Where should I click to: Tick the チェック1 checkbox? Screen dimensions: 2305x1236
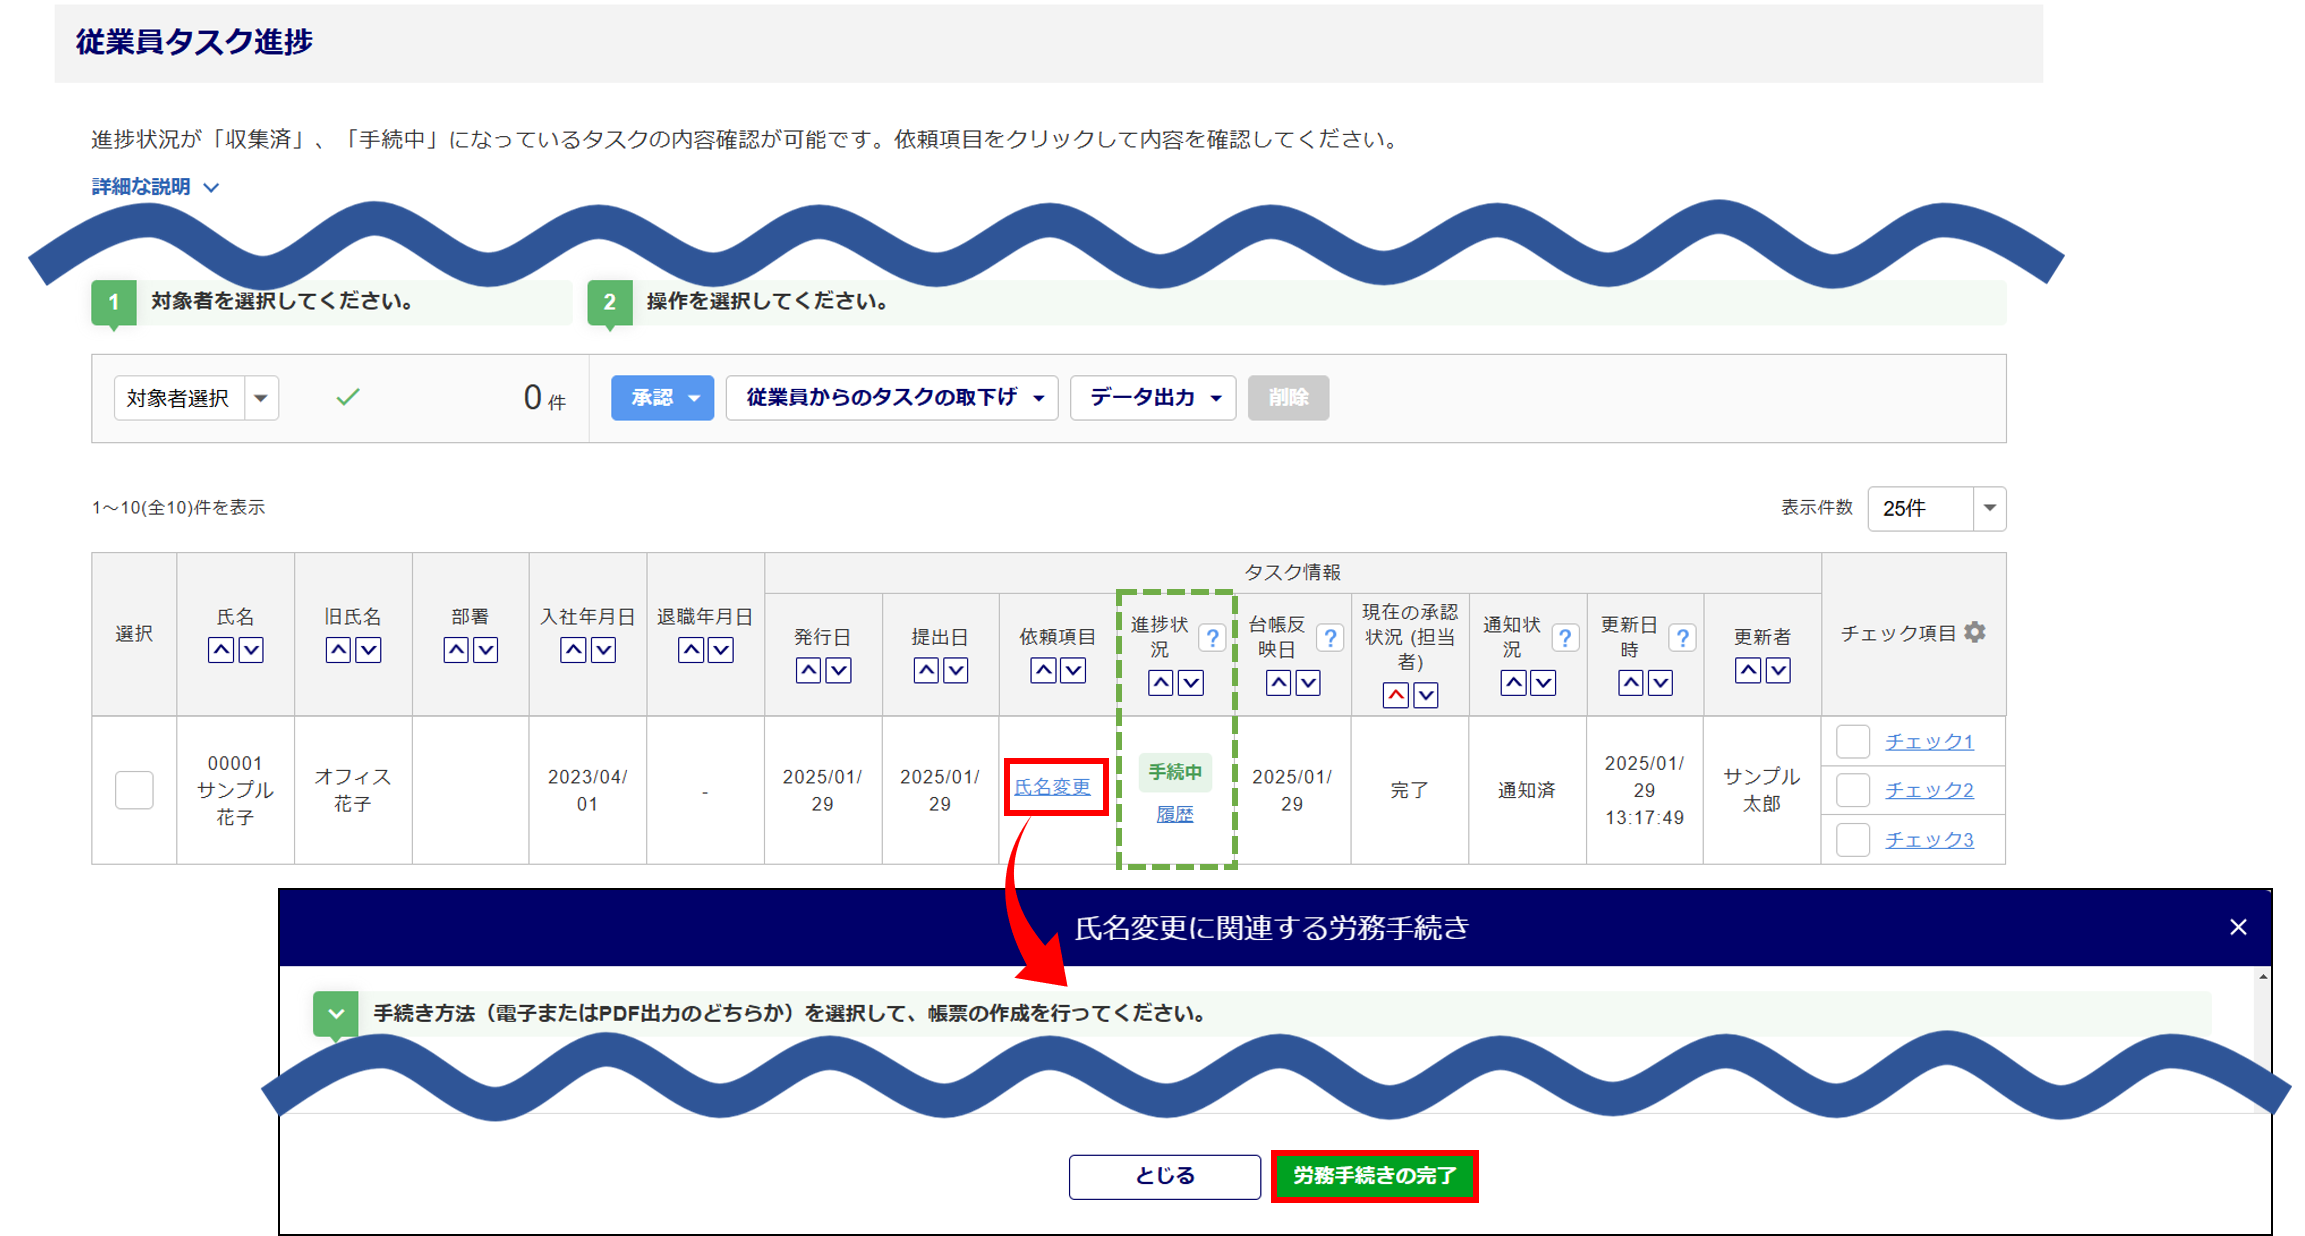[1853, 742]
